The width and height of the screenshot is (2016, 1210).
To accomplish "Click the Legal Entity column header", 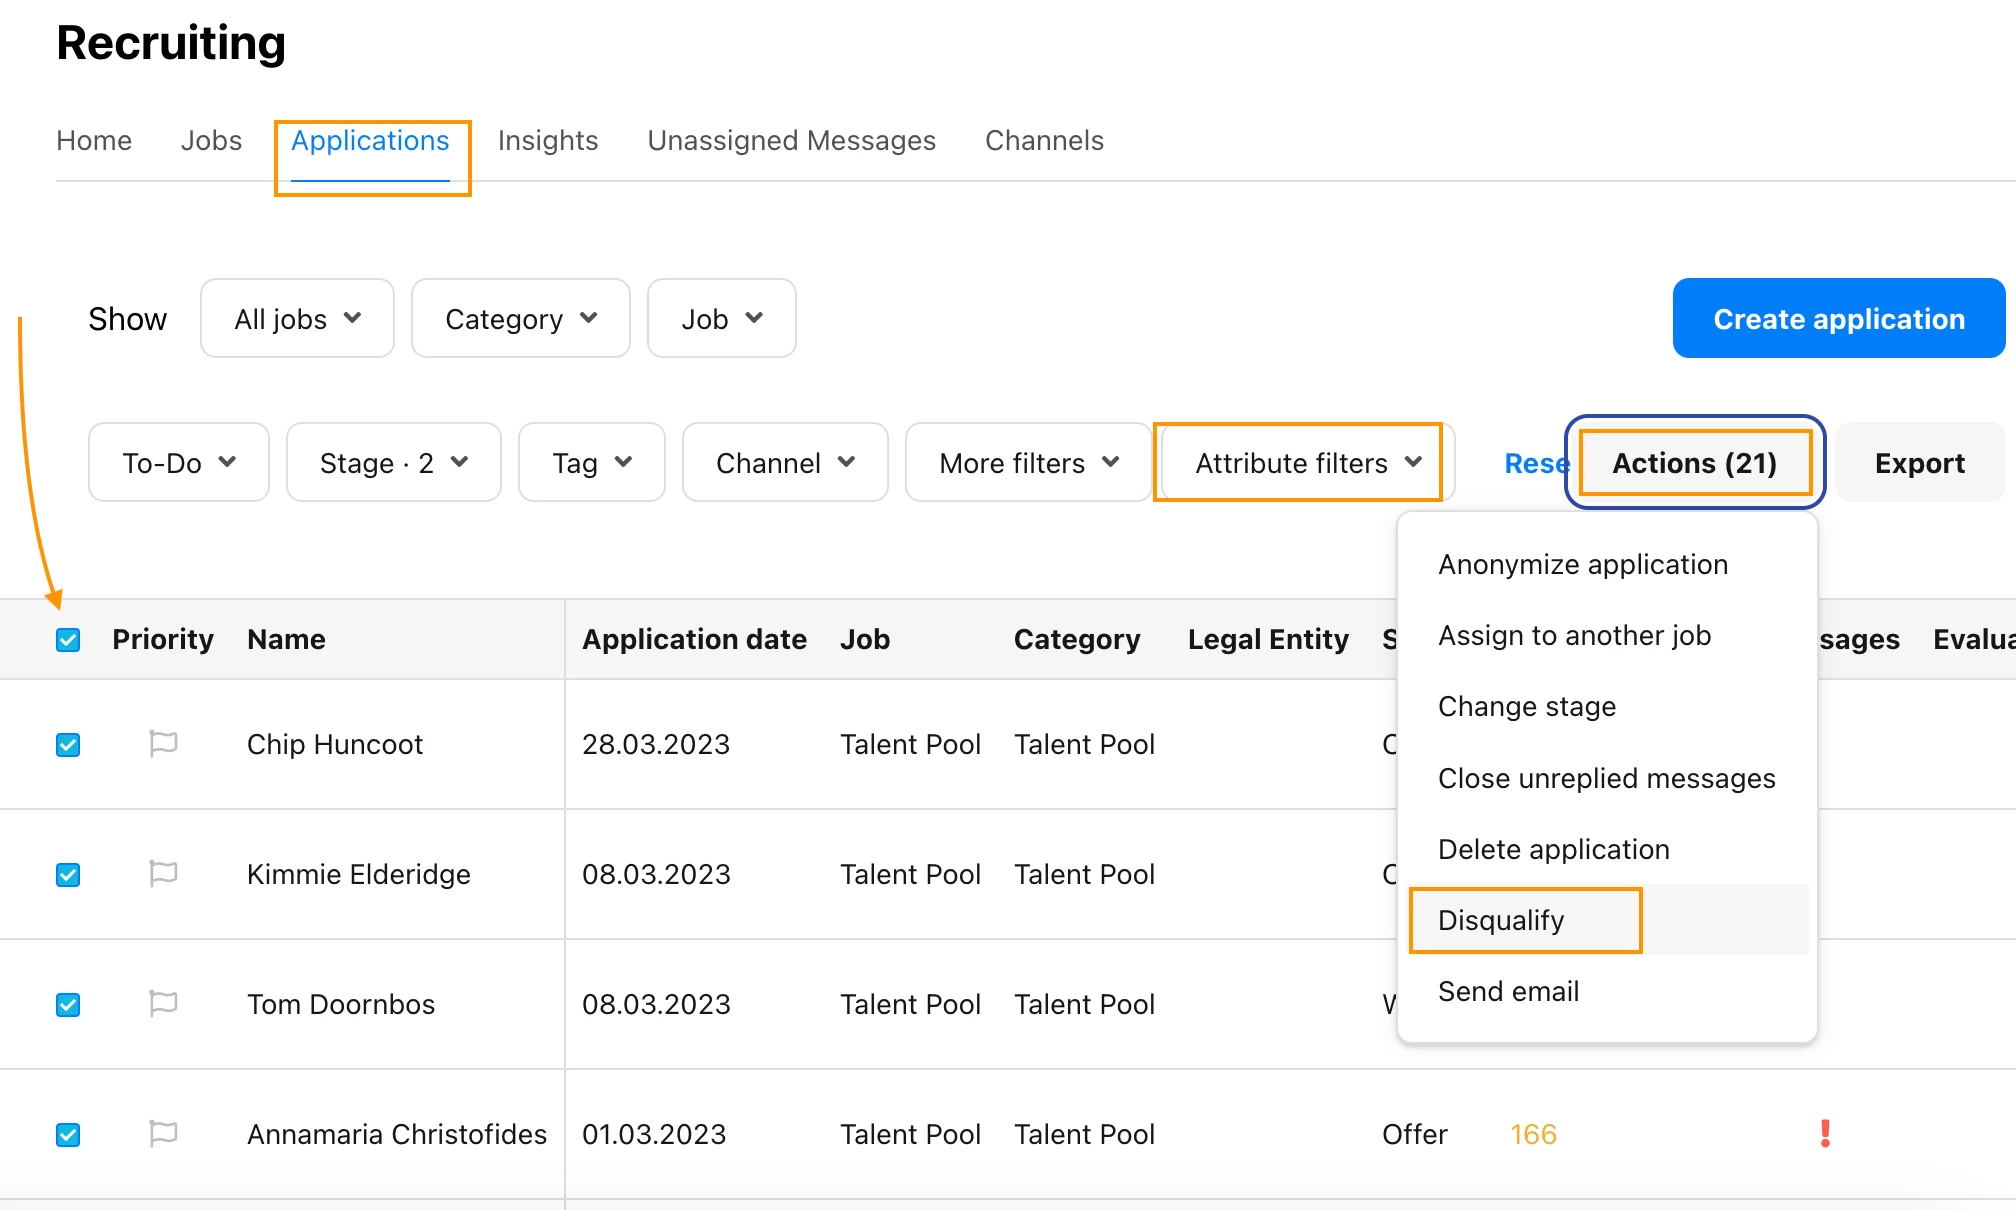I will tap(1268, 640).
